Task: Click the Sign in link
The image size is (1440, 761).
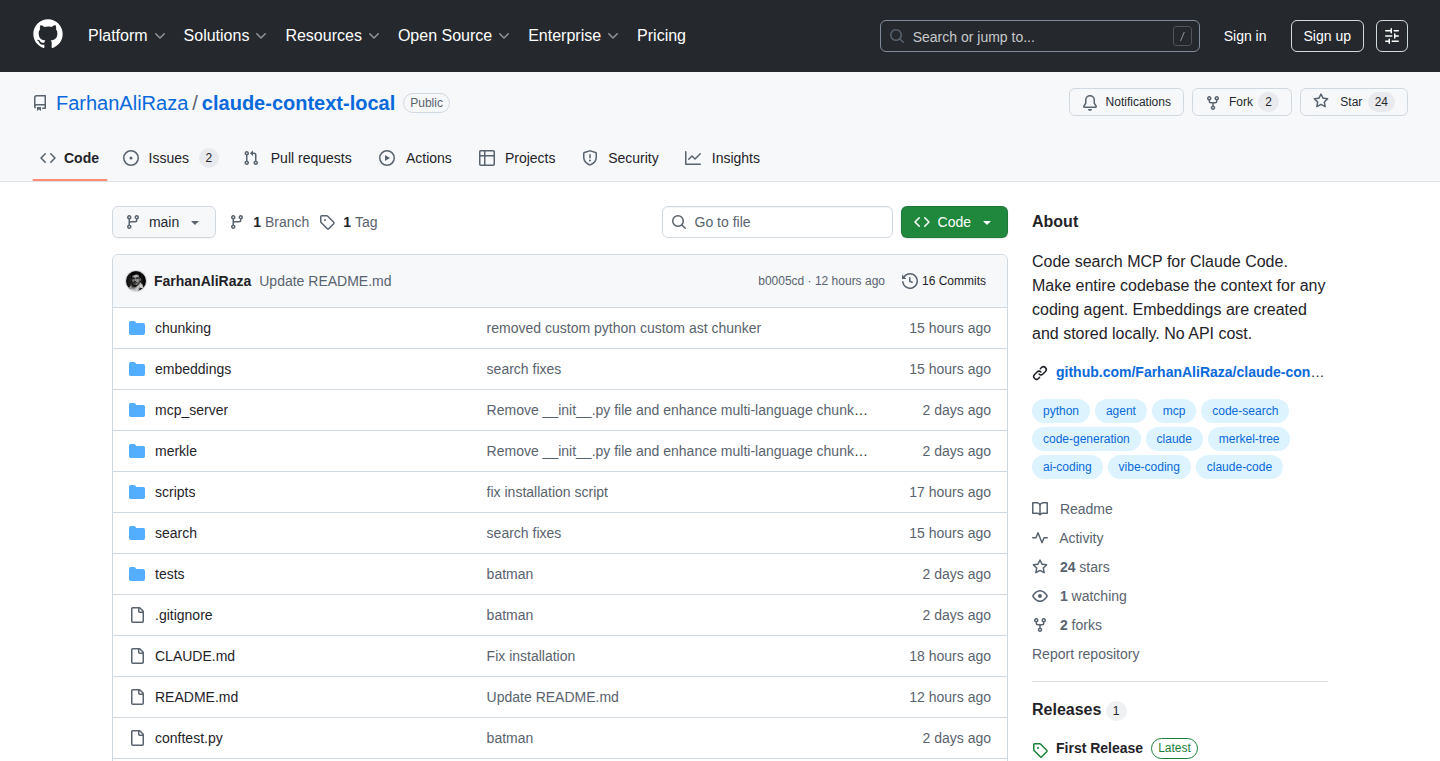Action: click(1245, 36)
